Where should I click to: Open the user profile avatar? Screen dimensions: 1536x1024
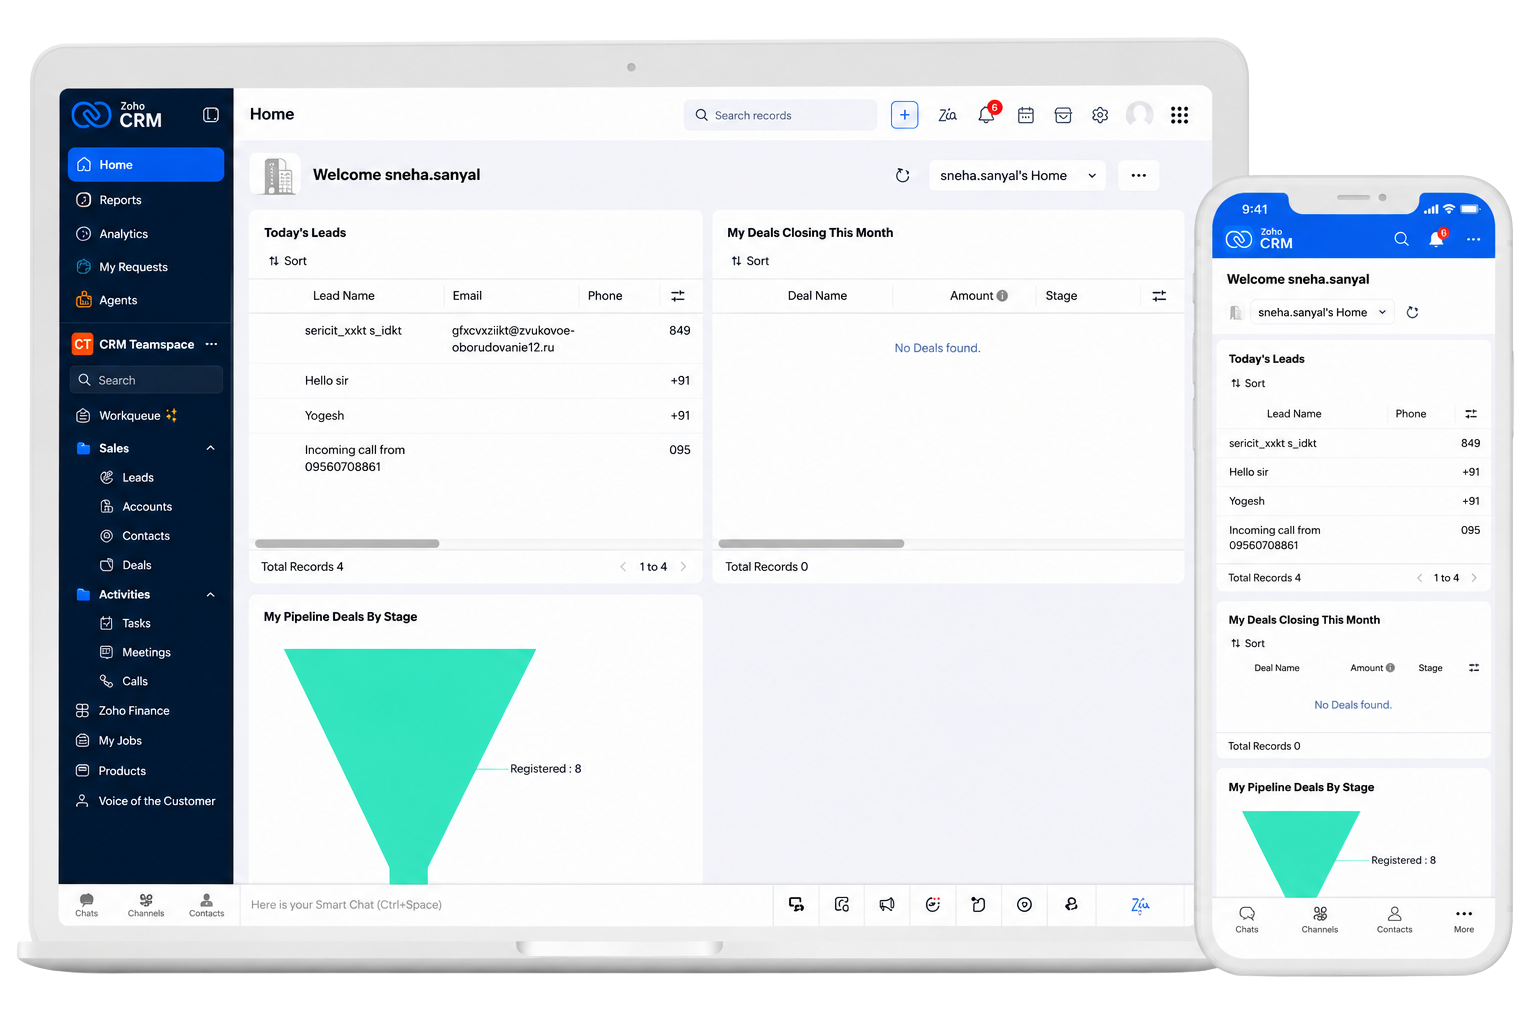[1139, 115]
